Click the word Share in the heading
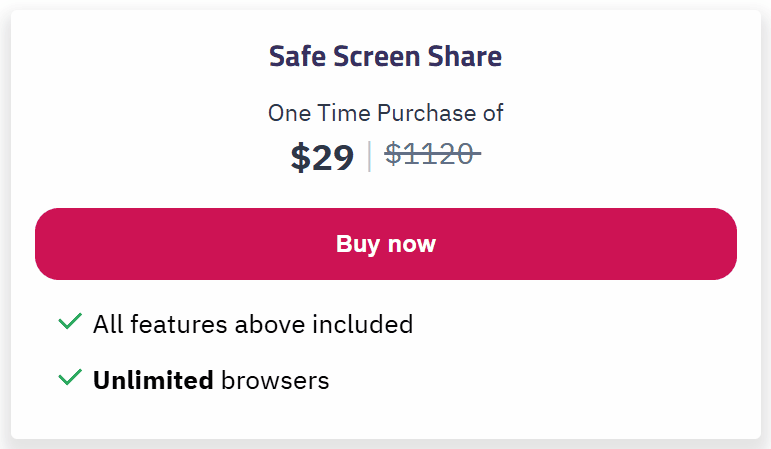Image resolution: width=771 pixels, height=449 pixels. 465,57
